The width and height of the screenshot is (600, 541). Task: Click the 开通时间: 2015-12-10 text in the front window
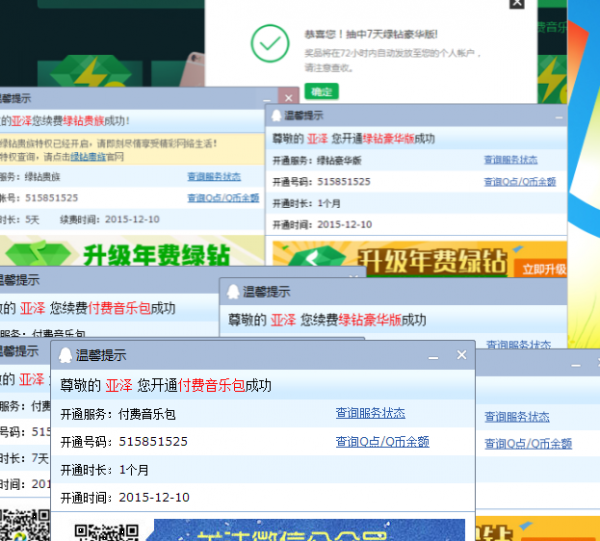(125, 497)
